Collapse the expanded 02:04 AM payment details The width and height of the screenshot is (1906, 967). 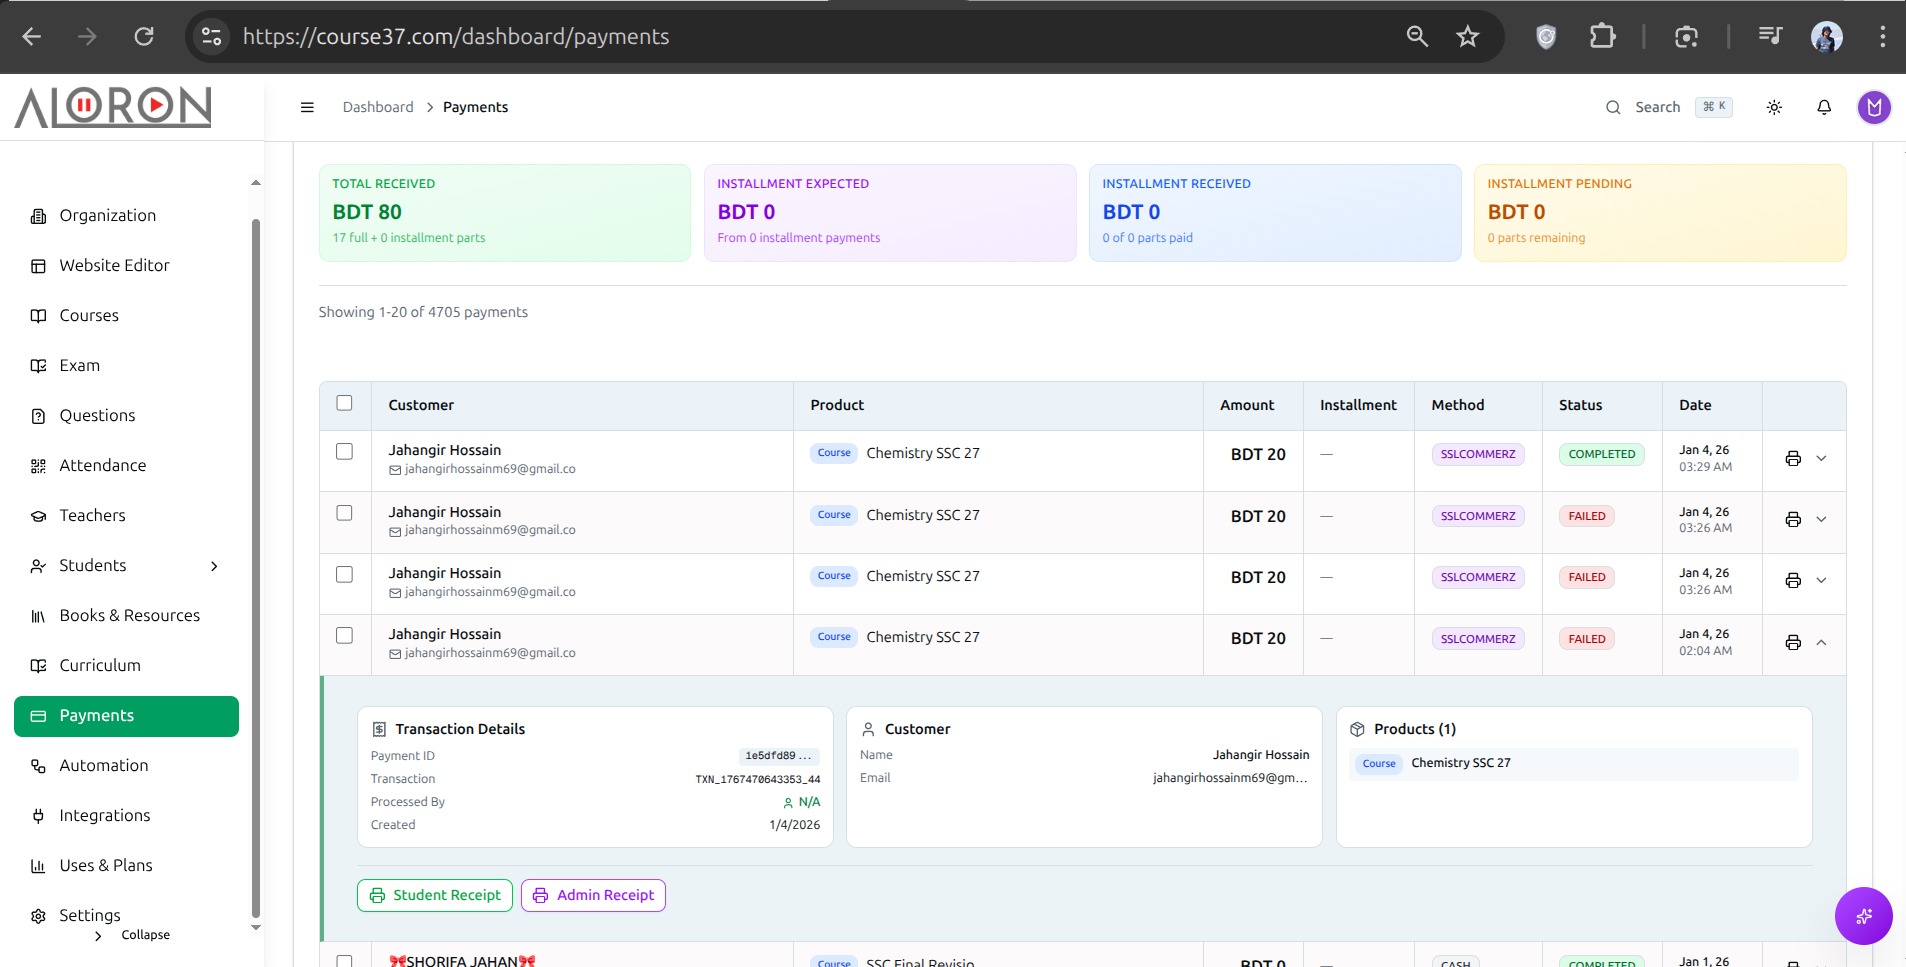[x=1821, y=642]
